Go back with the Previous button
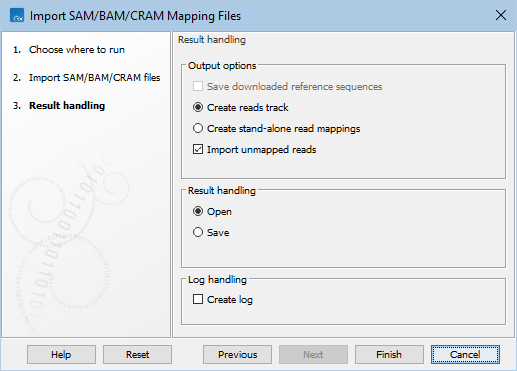Viewport: 517px width, 371px height. 237,354
